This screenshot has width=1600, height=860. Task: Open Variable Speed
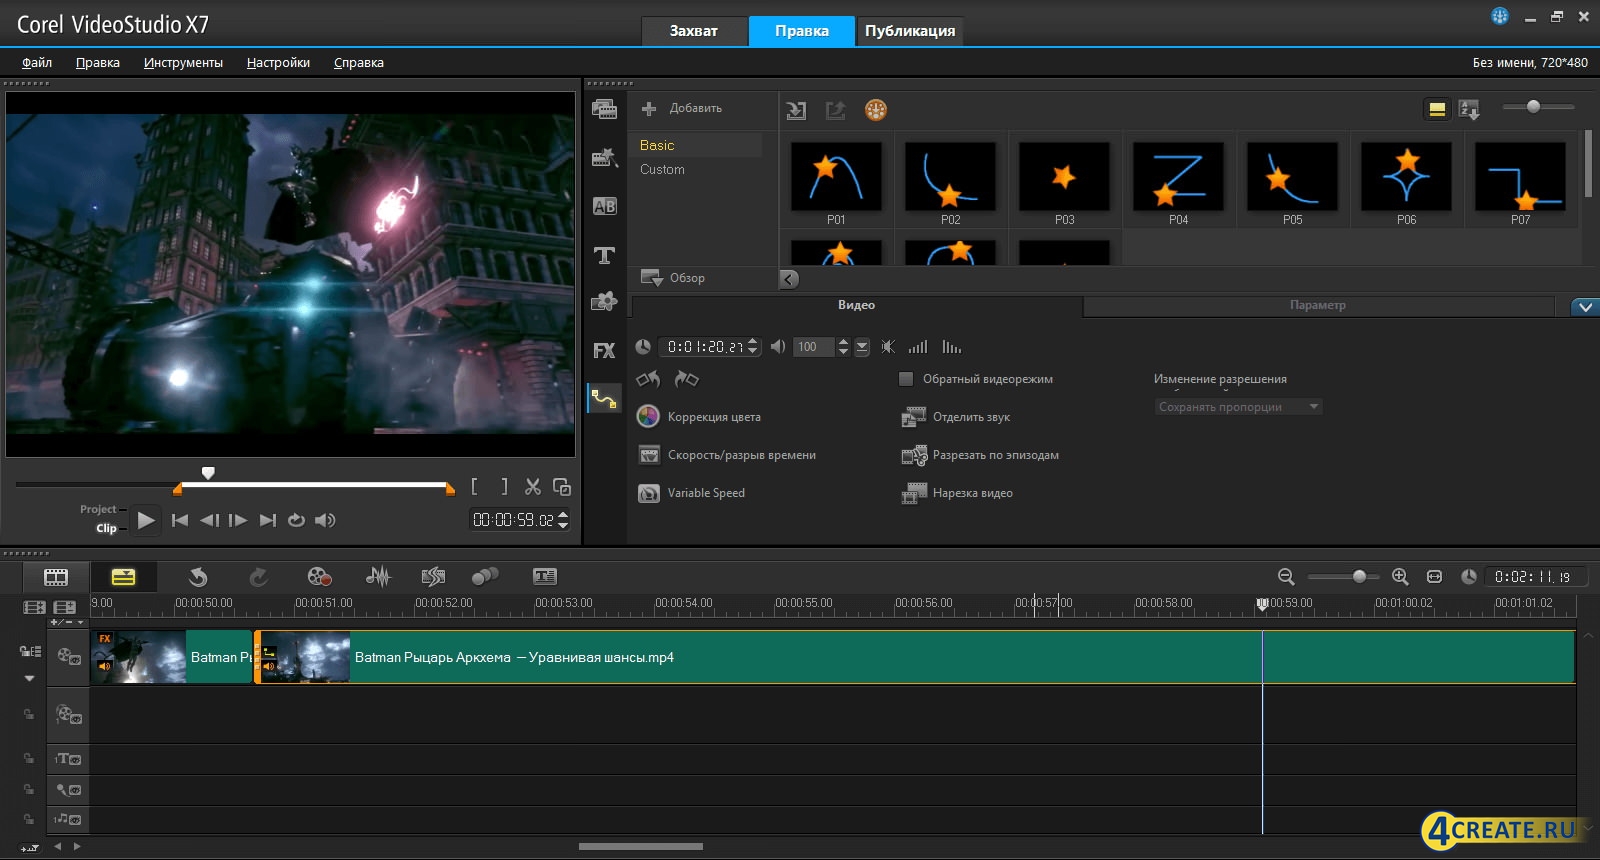tap(691, 493)
